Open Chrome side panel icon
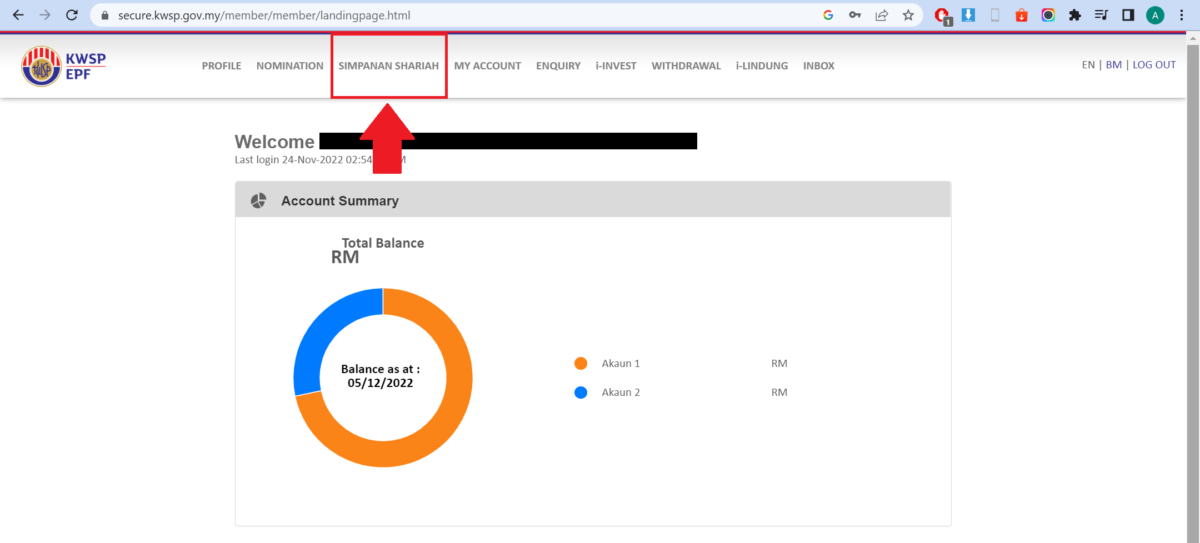Viewport: 1200px width, 543px height. (x=1128, y=15)
